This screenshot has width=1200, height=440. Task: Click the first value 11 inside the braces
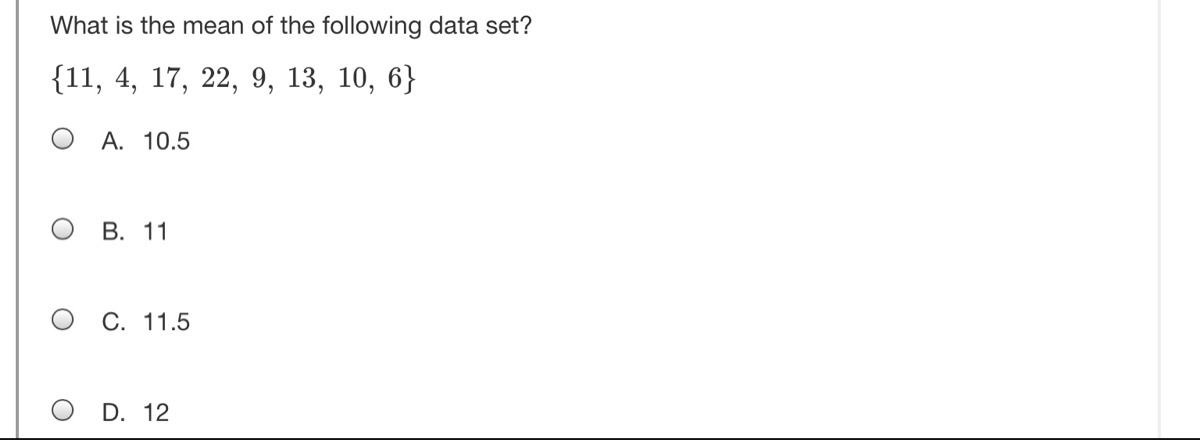click(x=76, y=80)
